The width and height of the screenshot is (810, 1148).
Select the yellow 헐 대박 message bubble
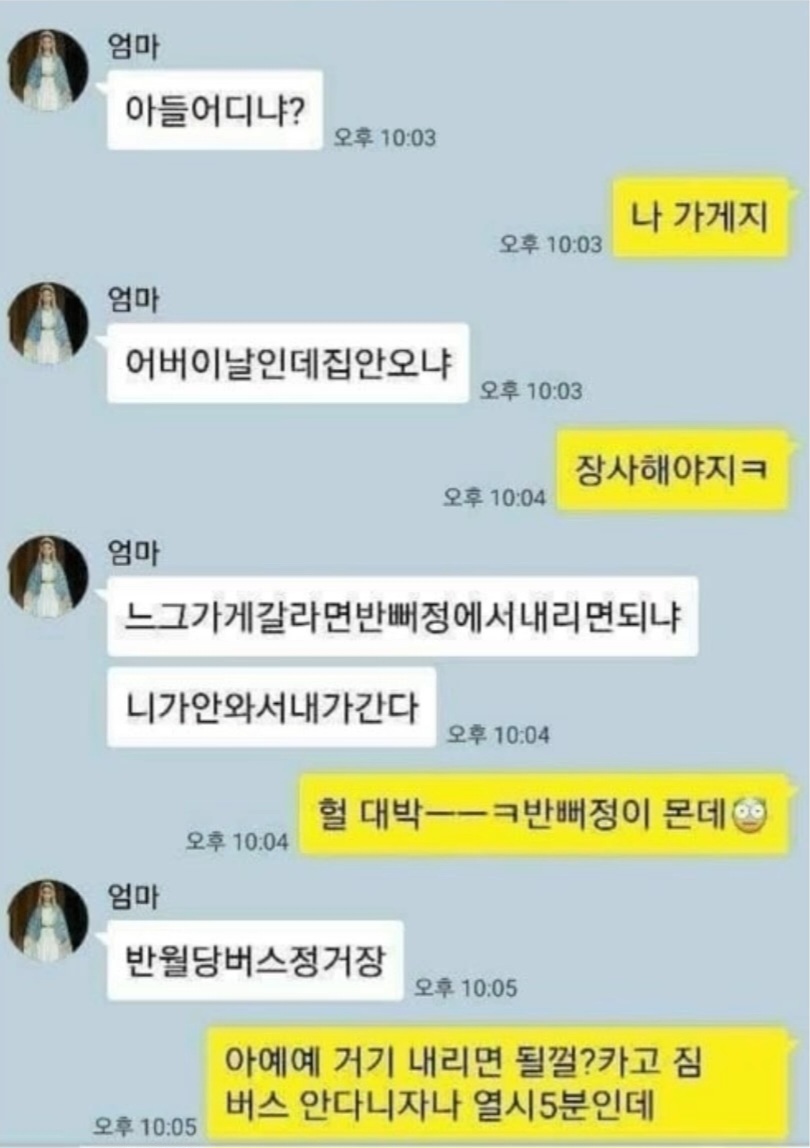(x=545, y=814)
